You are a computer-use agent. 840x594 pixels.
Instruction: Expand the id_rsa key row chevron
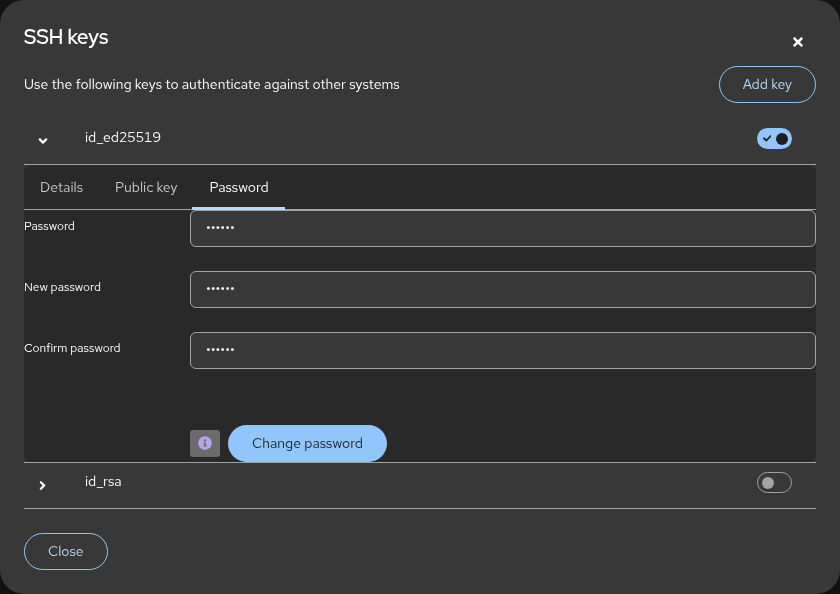[42, 485]
